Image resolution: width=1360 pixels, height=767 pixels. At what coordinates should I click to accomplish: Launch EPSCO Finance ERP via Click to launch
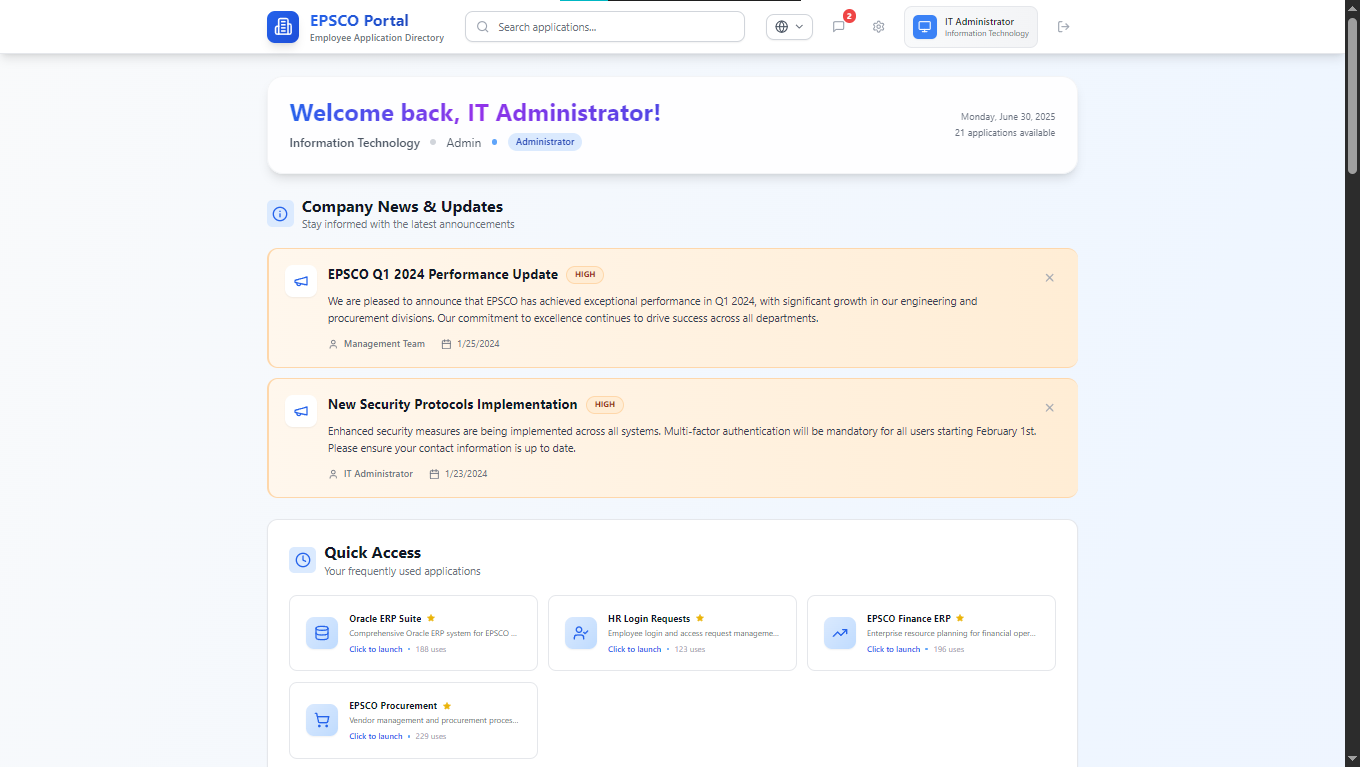tap(894, 649)
